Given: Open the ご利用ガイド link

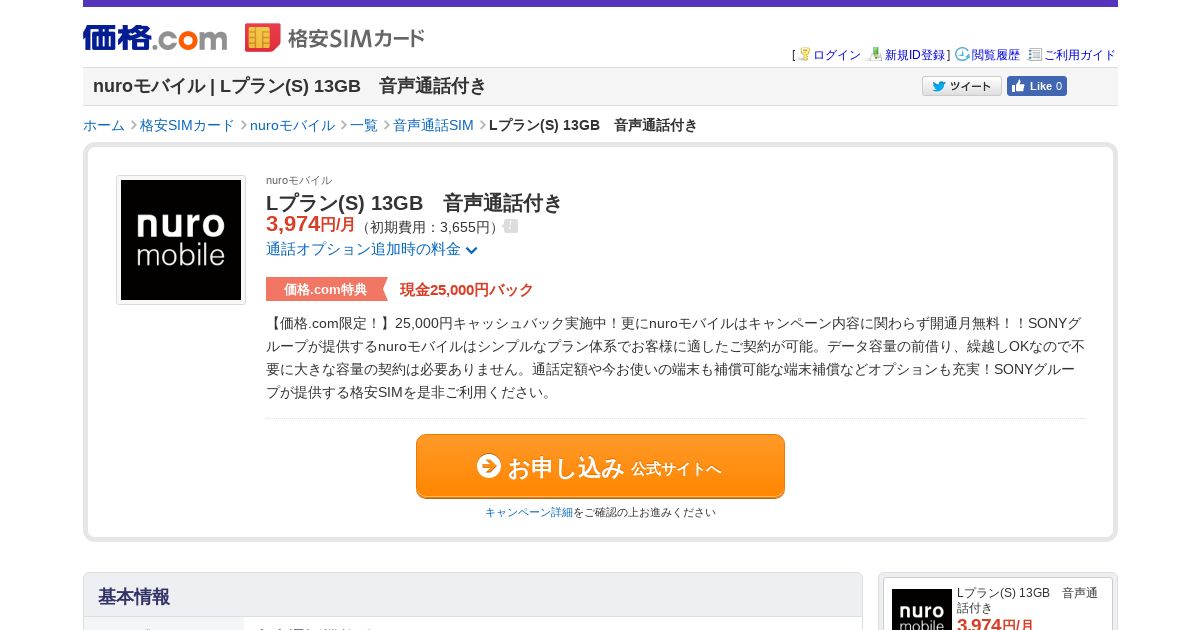Looking at the screenshot, I should pos(1080,55).
